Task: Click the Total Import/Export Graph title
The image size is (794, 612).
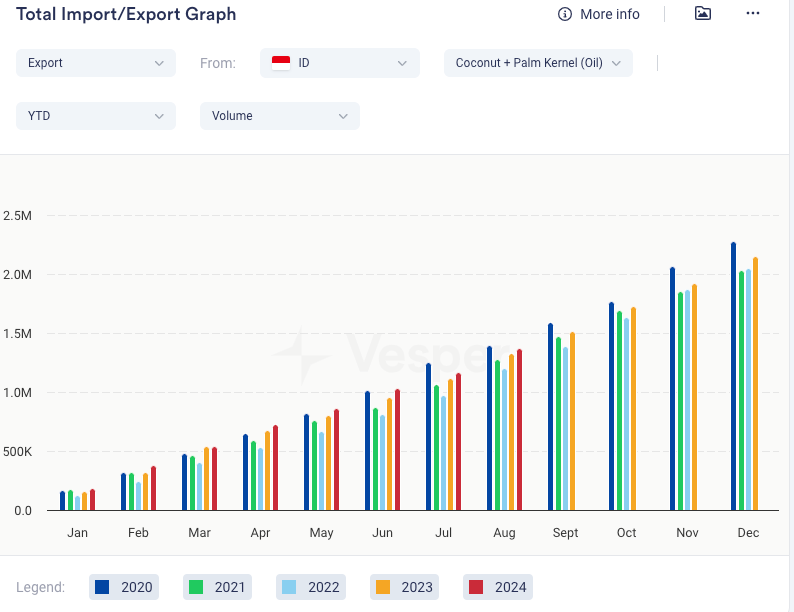Action: point(126,14)
